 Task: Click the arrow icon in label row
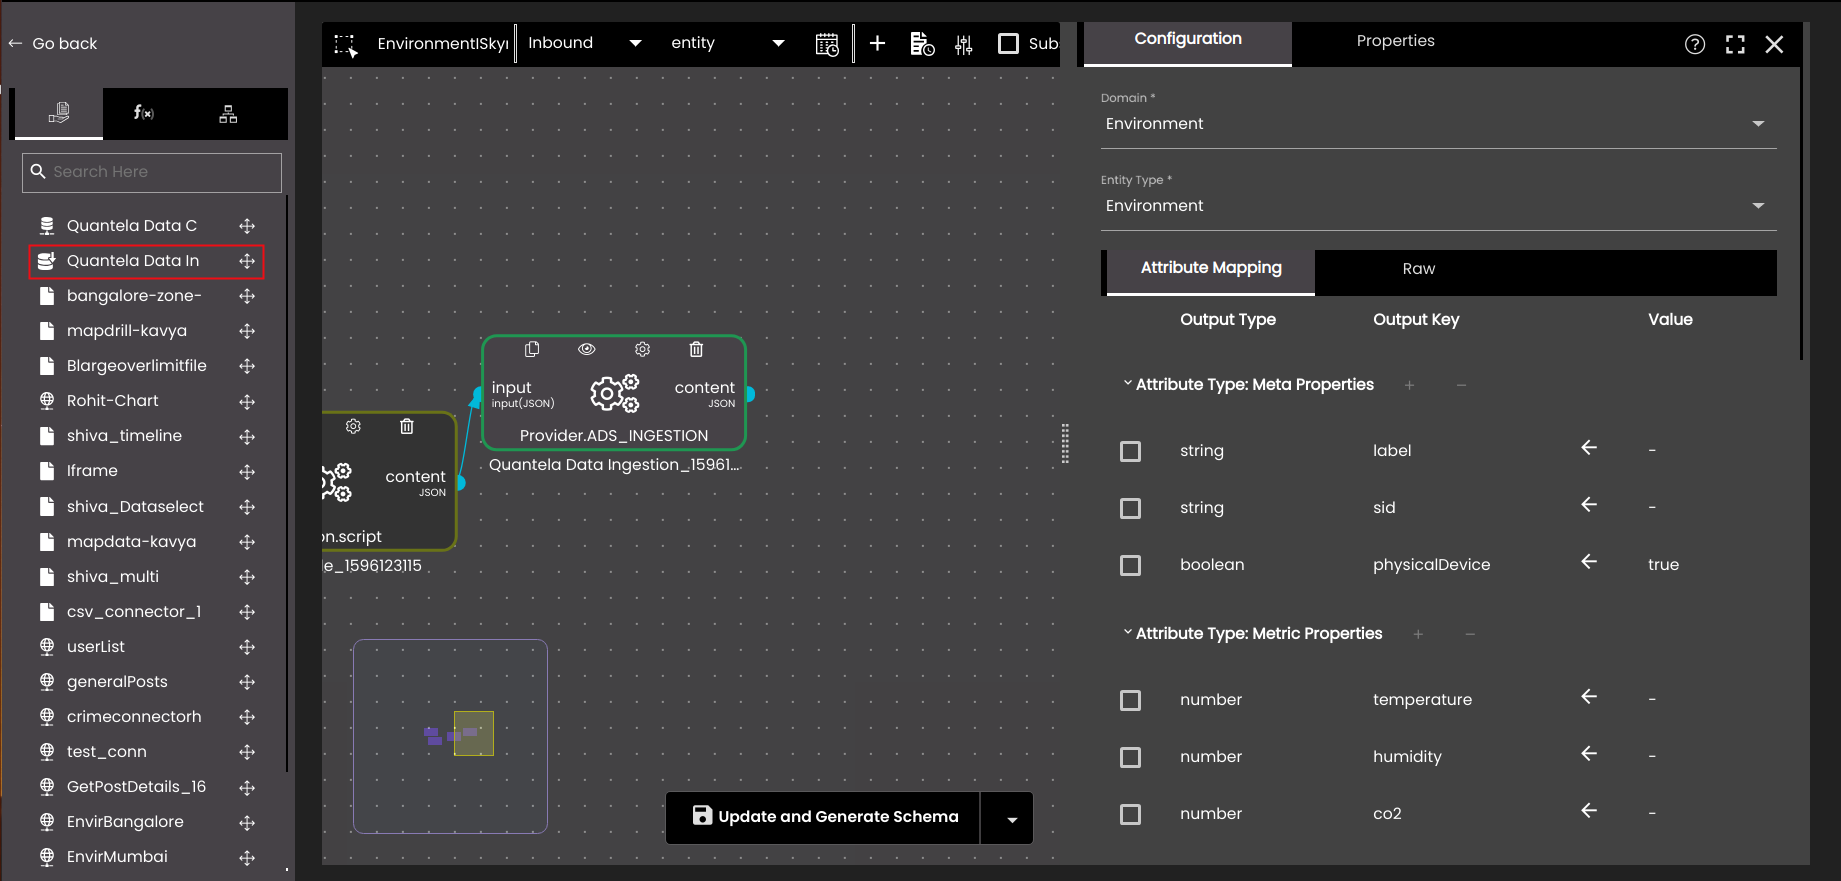1589,448
